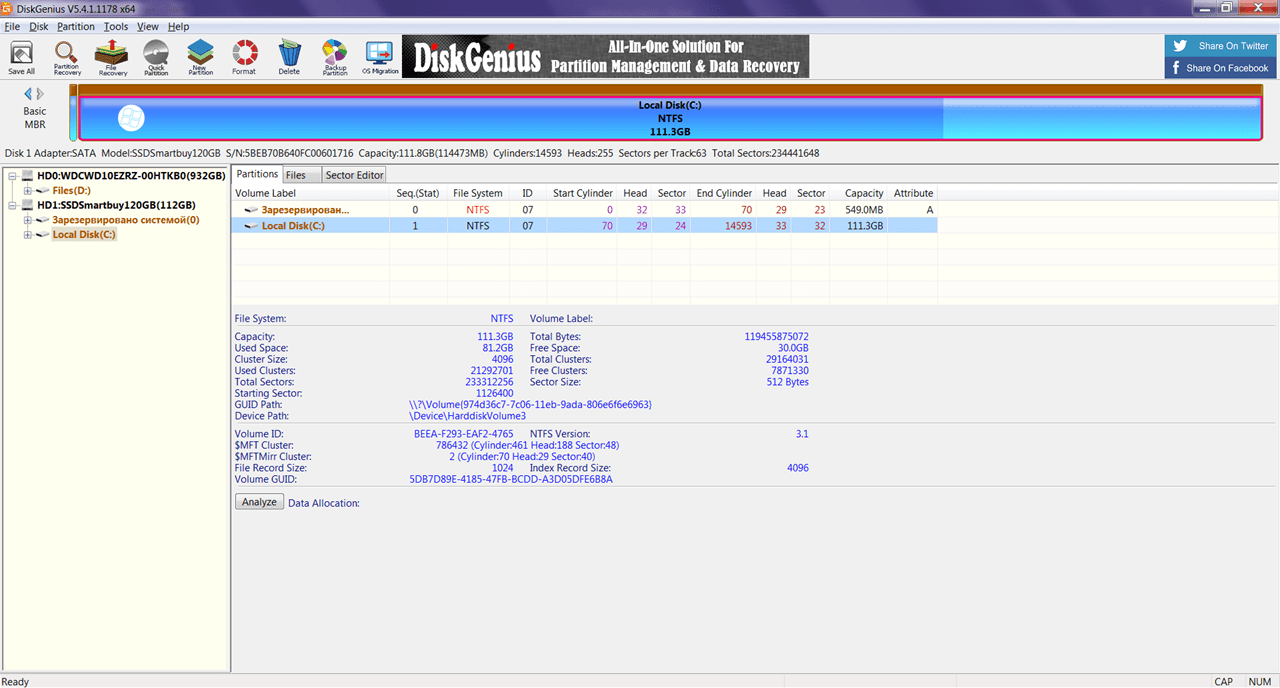Expand the Local Disk(C:) tree node
1280x688 pixels.
coord(28,235)
